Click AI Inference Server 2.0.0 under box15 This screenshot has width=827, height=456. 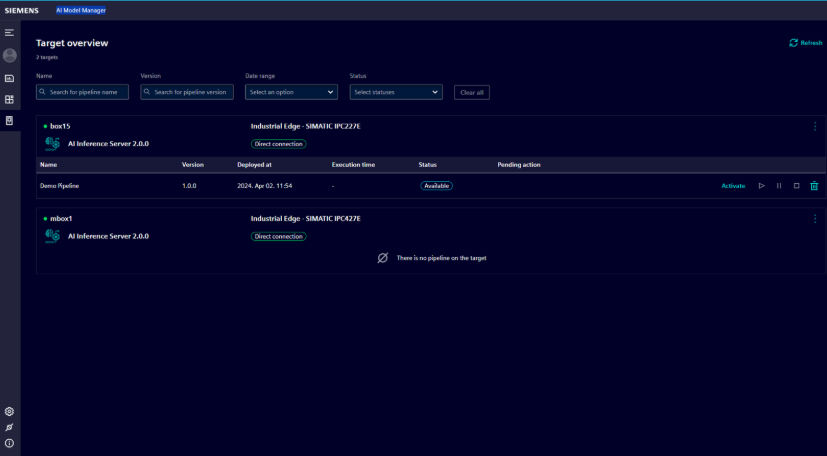pos(108,143)
